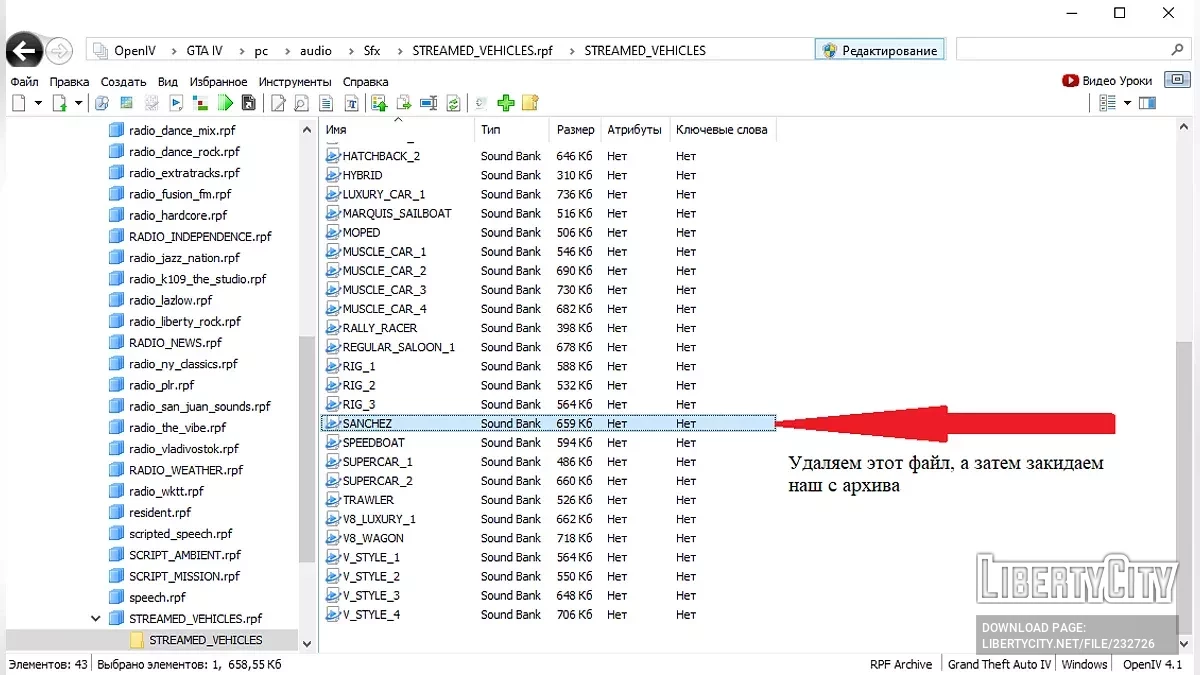Viewport: 1200px width, 675px height.
Task: Toggle the preview pane layout icon
Action: pyautogui.click(x=1147, y=103)
